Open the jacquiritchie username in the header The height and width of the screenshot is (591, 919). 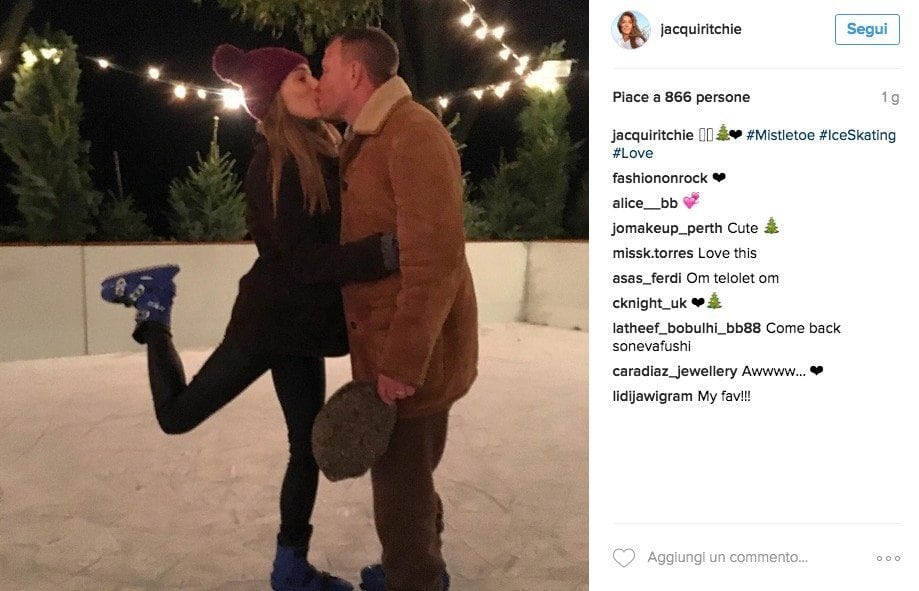701,29
